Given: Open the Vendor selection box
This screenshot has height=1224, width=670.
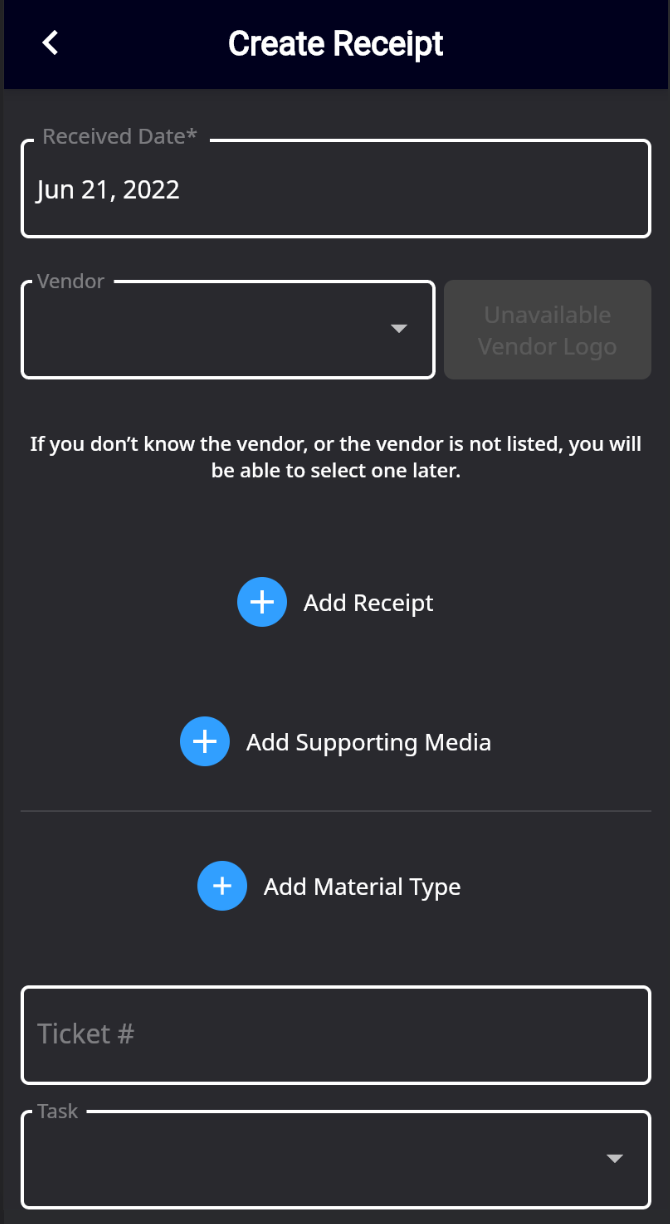Looking at the screenshot, I should (x=228, y=329).
